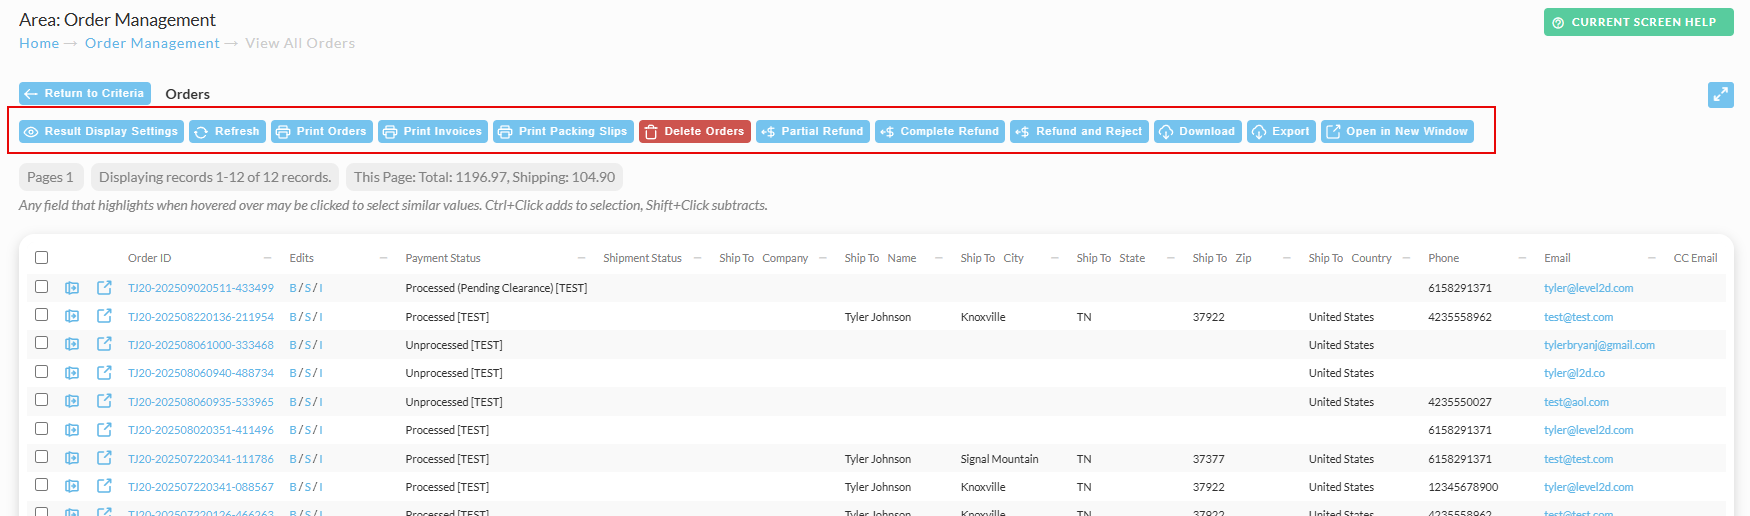Click Print Packing Slips button

coord(563,131)
